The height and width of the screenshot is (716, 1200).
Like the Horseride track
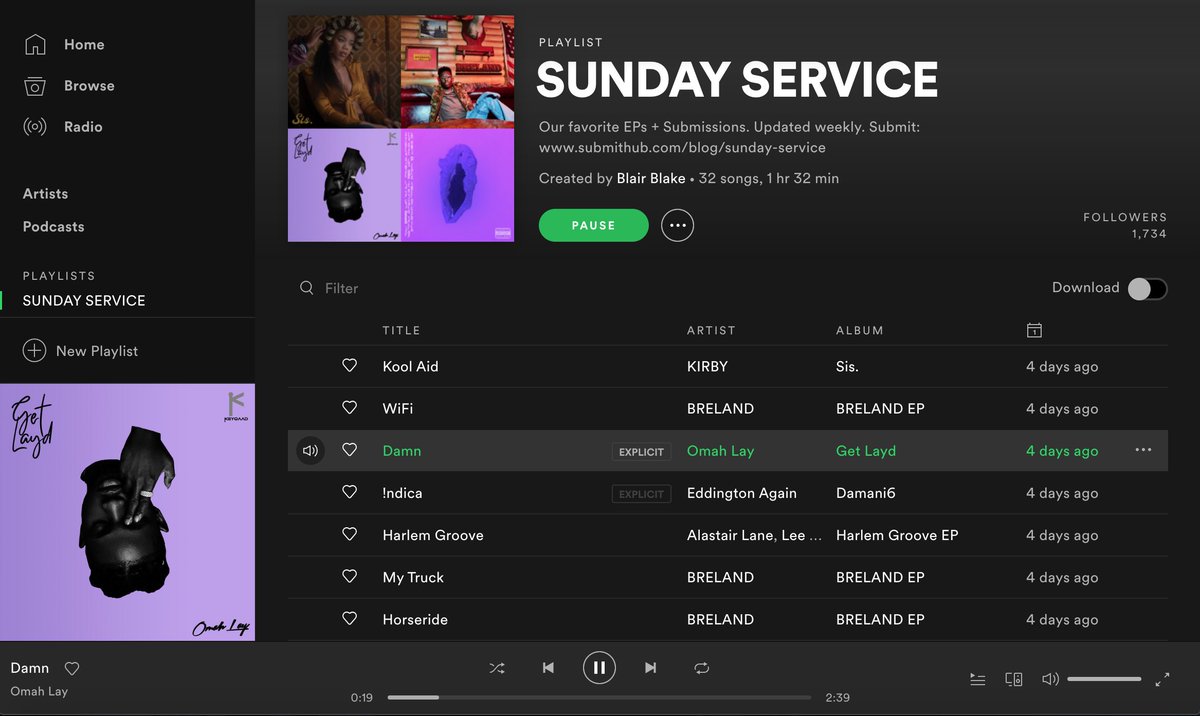click(x=350, y=619)
